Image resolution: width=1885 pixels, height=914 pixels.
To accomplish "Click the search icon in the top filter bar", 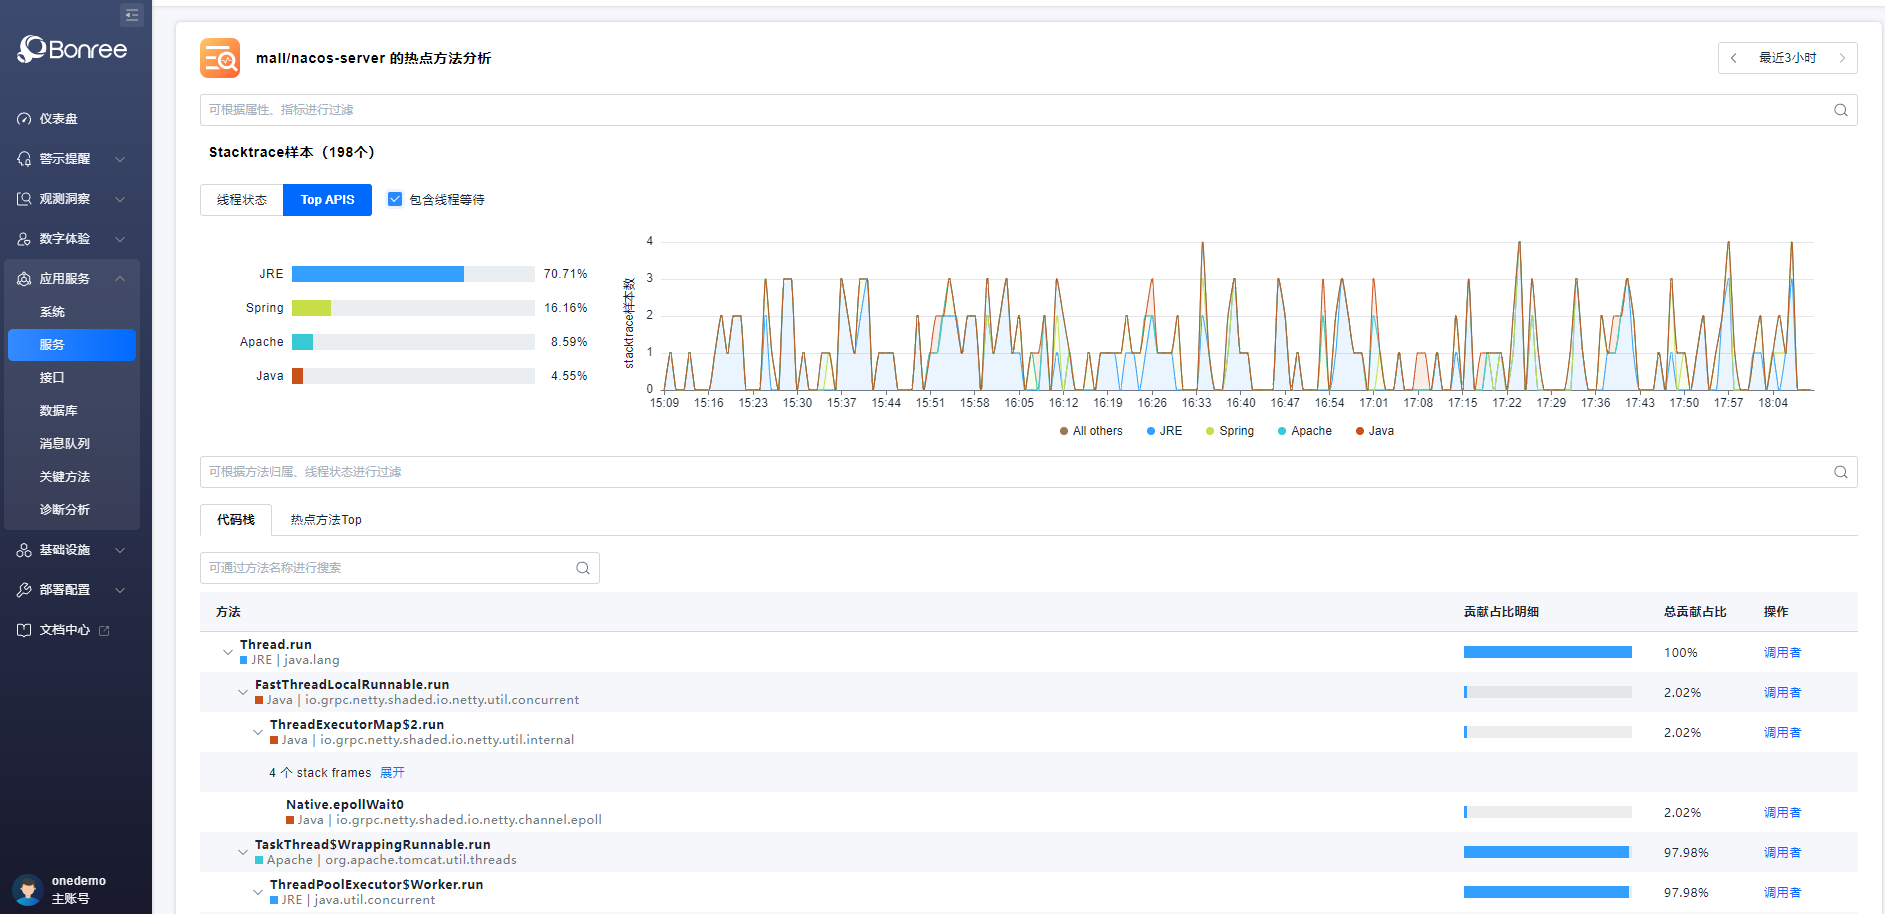I will pyautogui.click(x=1840, y=110).
